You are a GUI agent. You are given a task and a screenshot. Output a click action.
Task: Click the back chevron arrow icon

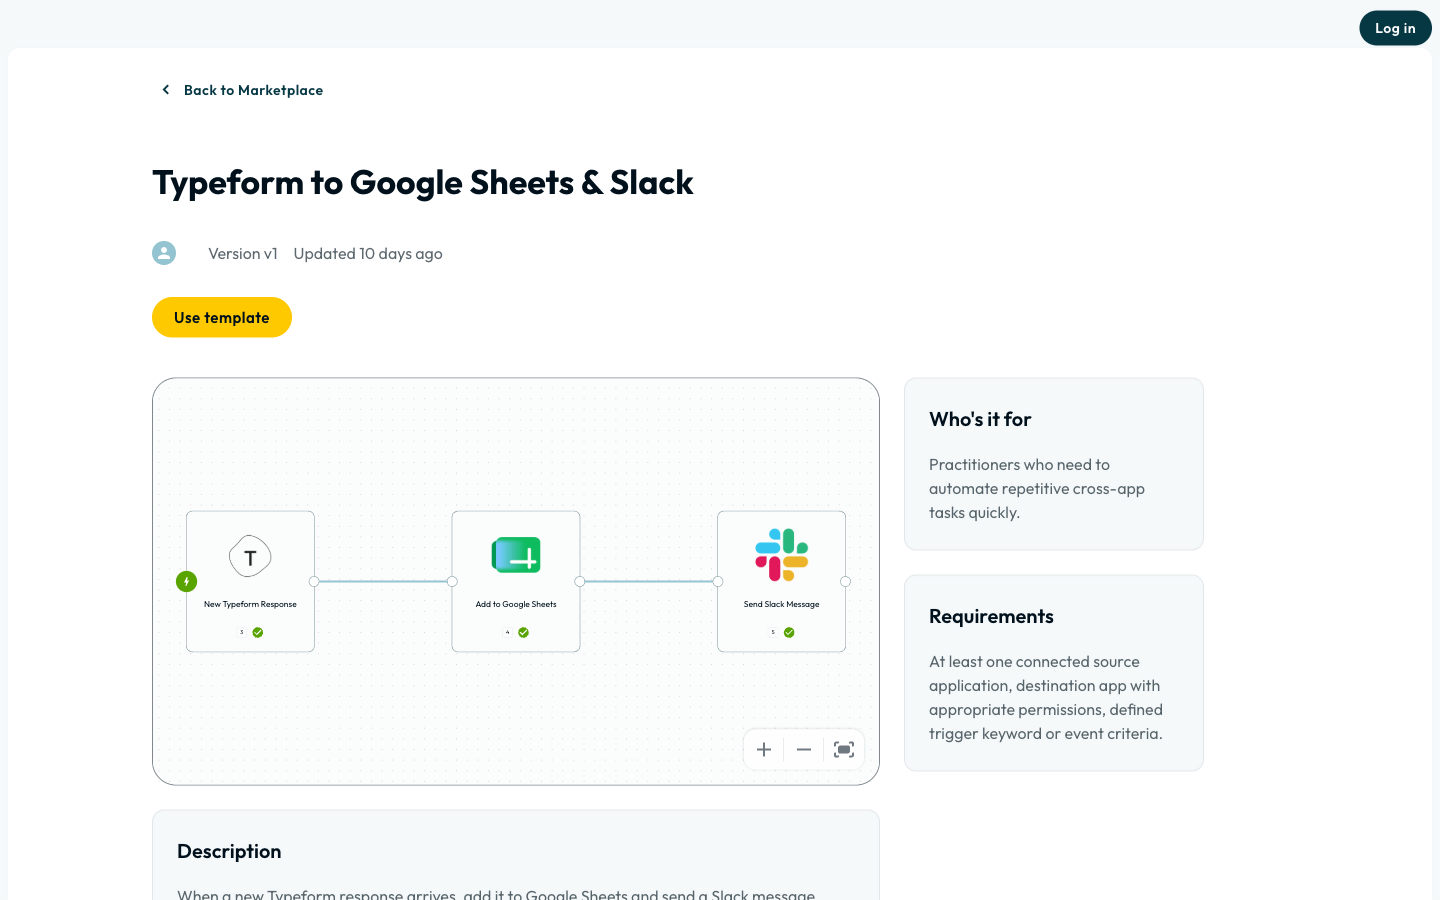click(x=166, y=90)
